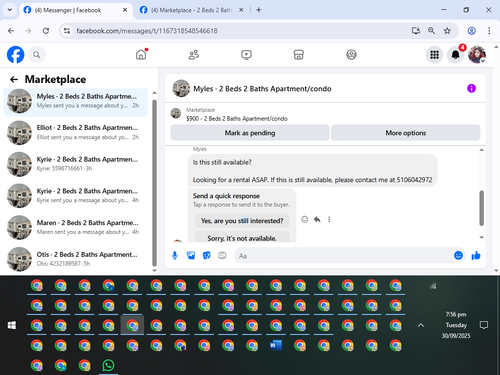500x375 pixels.
Task: Open the Windows Start button
Action: pyautogui.click(x=12, y=325)
